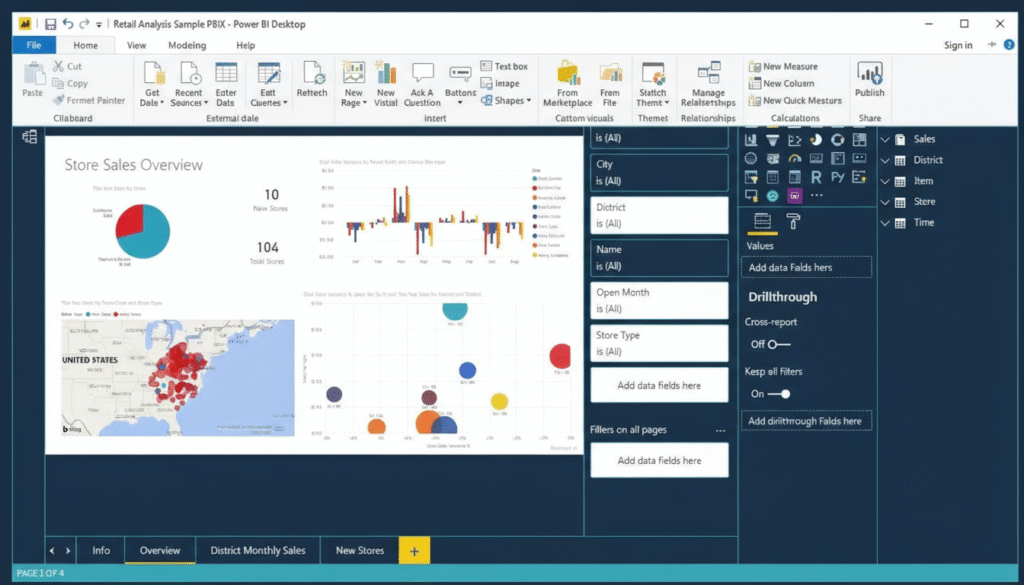Select the R script visual icon
The width and height of the screenshot is (1024, 585).
(816, 177)
